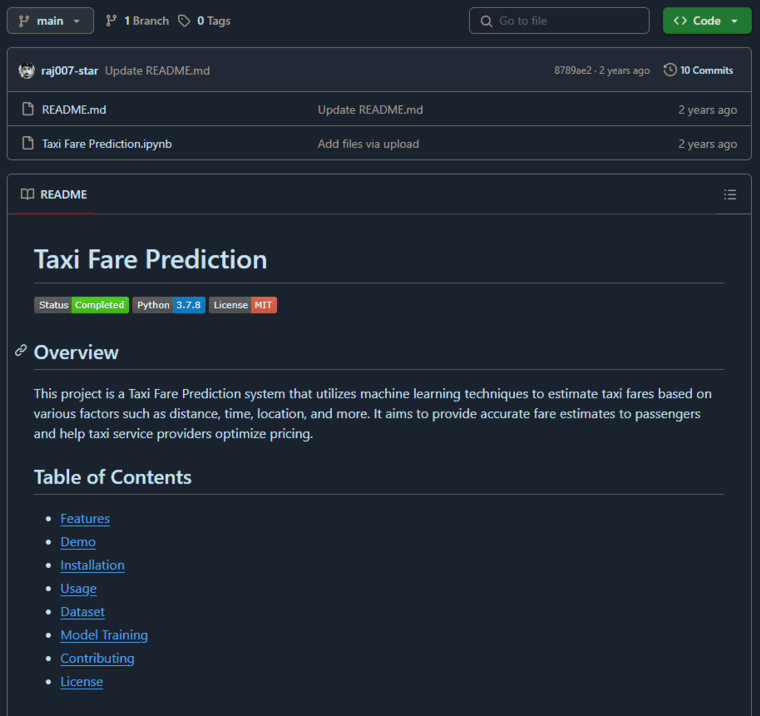Focus the Go to file search field

click(559, 21)
